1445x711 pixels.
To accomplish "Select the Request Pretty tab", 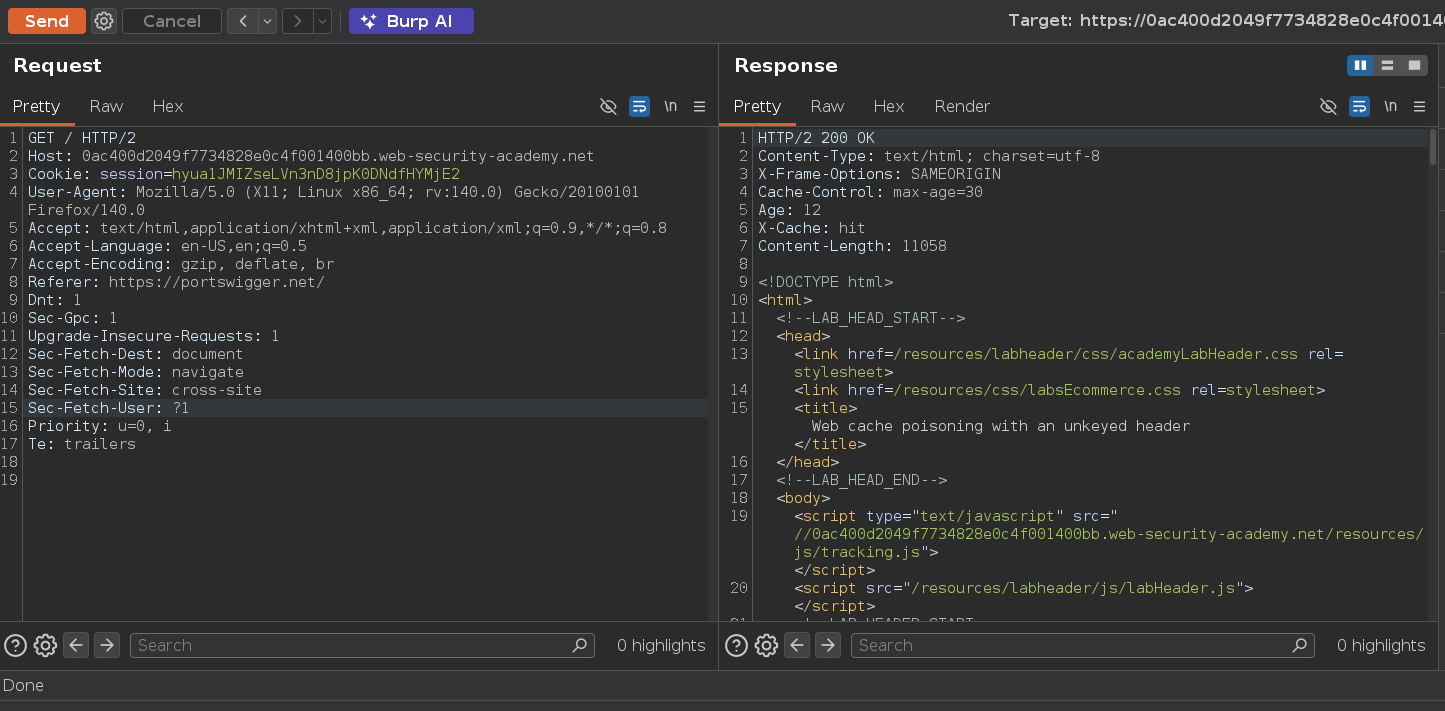I will (37, 106).
